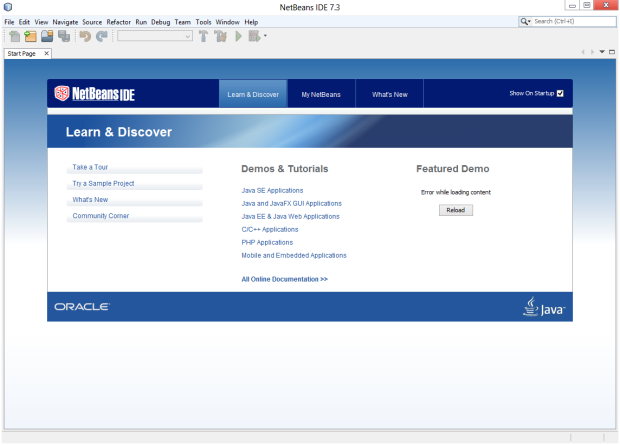
Task: Click the NetBeans title bar app icon
Action: click(x=8, y=7)
